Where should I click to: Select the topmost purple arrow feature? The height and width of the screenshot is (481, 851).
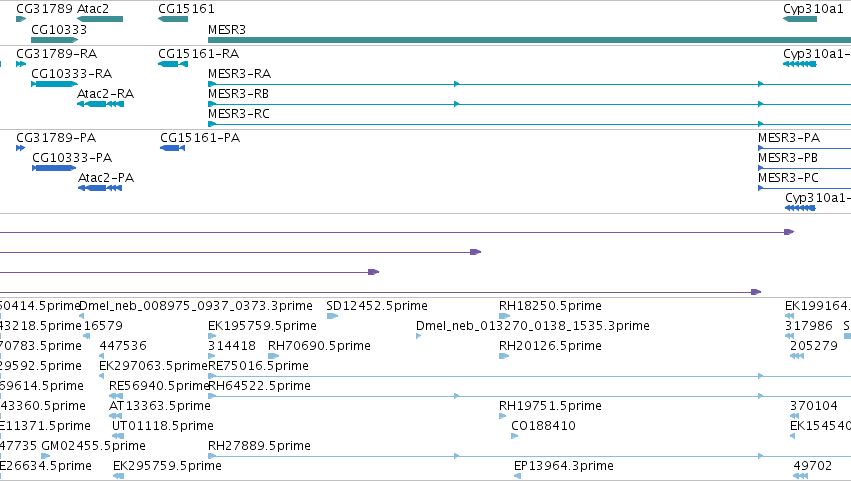click(x=397, y=232)
